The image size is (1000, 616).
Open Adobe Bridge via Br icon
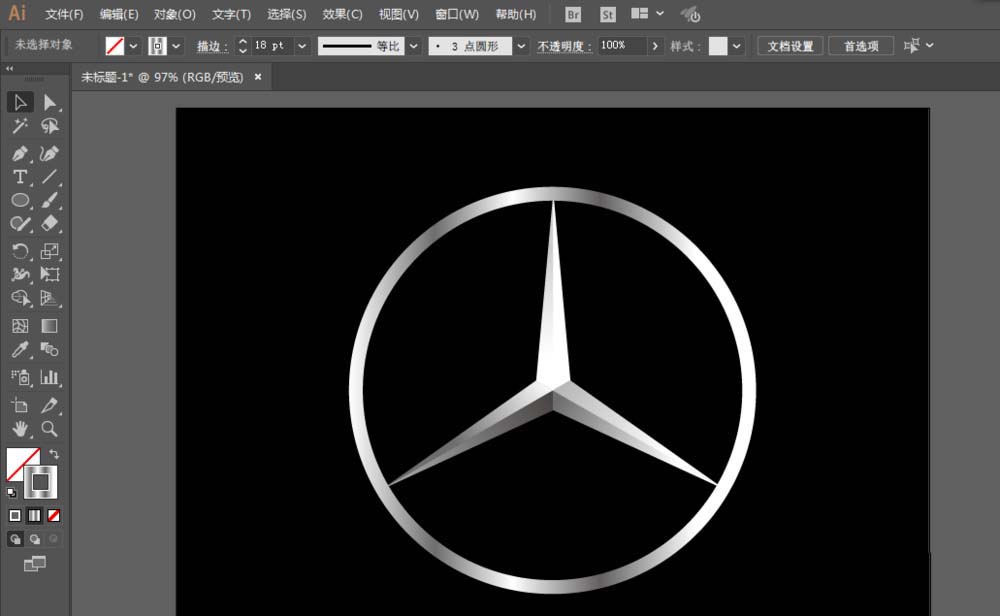573,15
